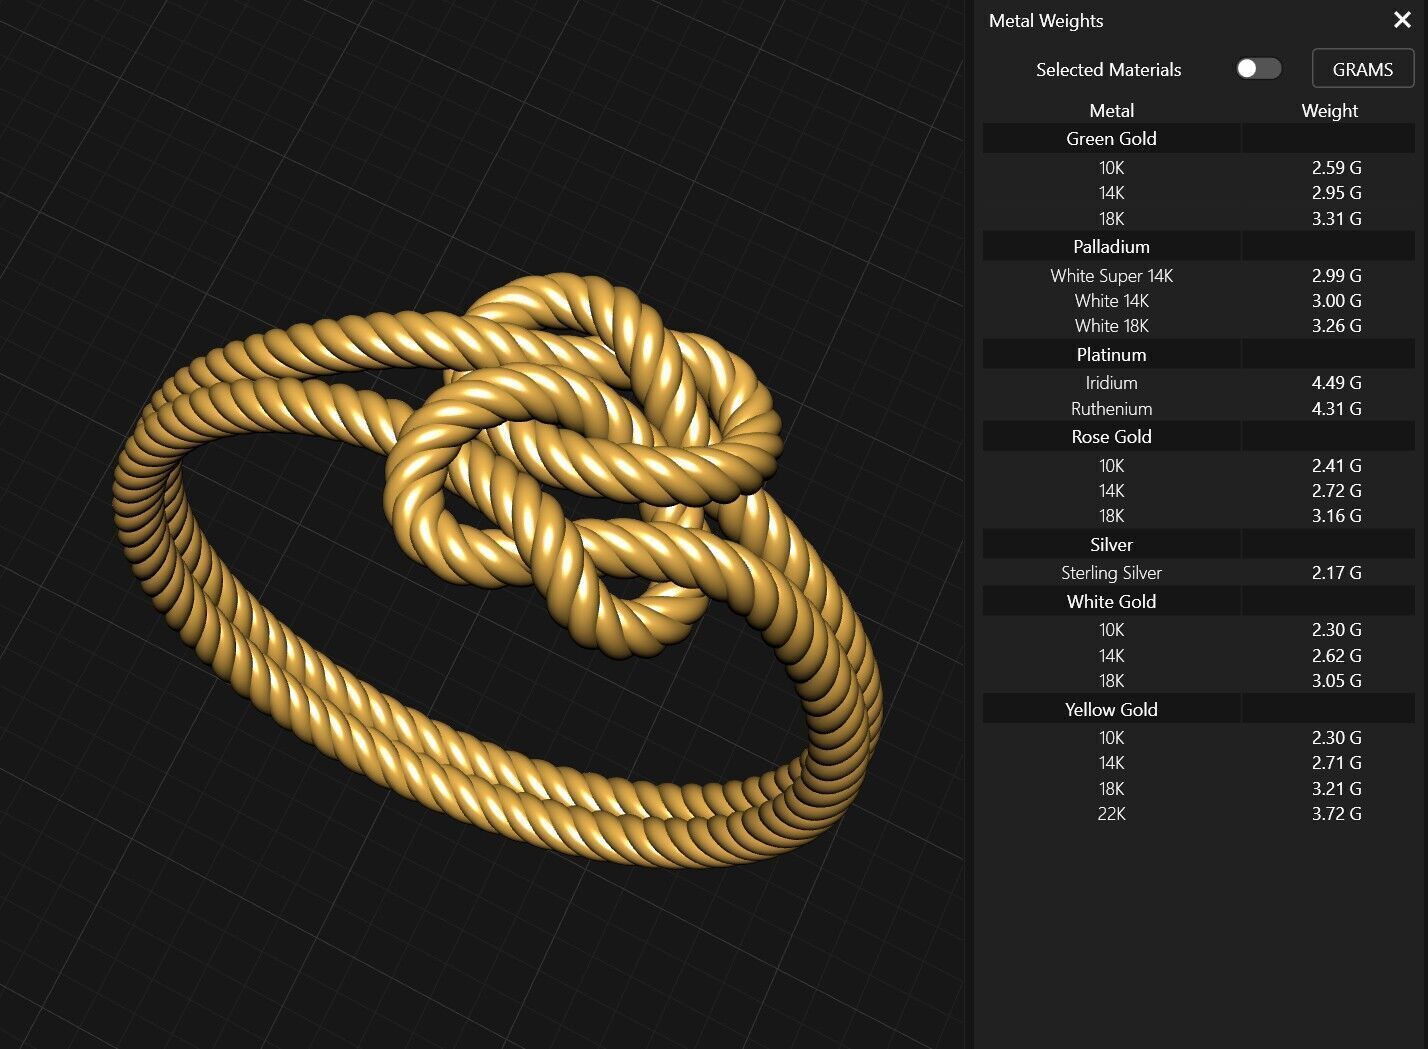Click the 2.99 G weight value
The height and width of the screenshot is (1049, 1428).
(1336, 275)
